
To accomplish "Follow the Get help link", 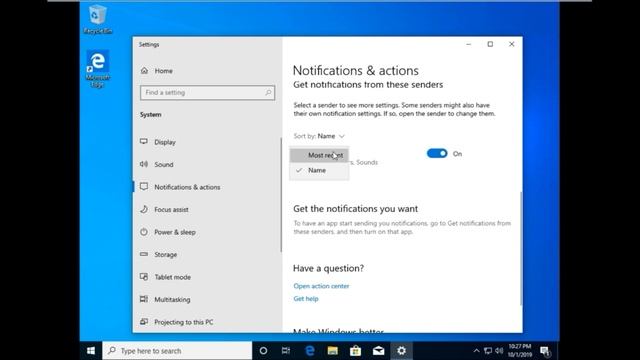I will click(306, 299).
